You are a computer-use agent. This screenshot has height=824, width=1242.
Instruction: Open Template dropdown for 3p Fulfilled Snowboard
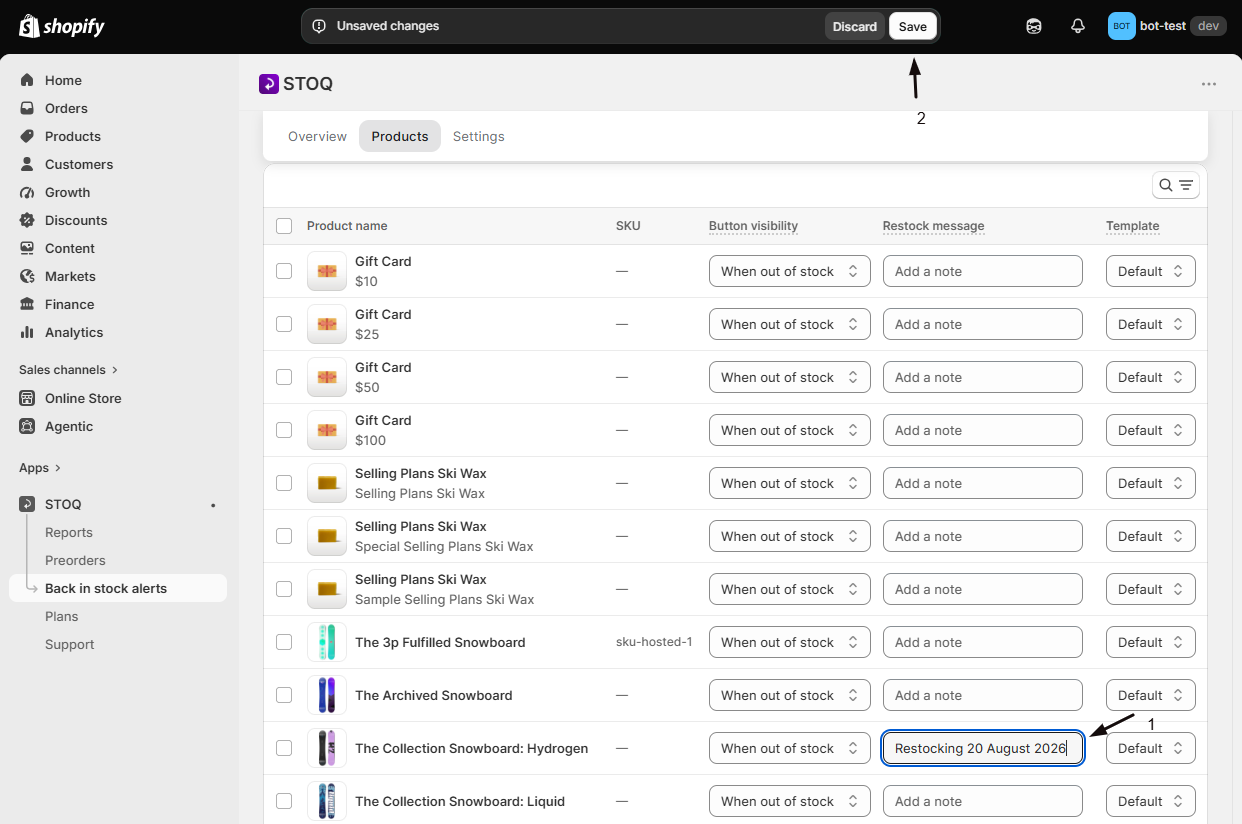1151,642
